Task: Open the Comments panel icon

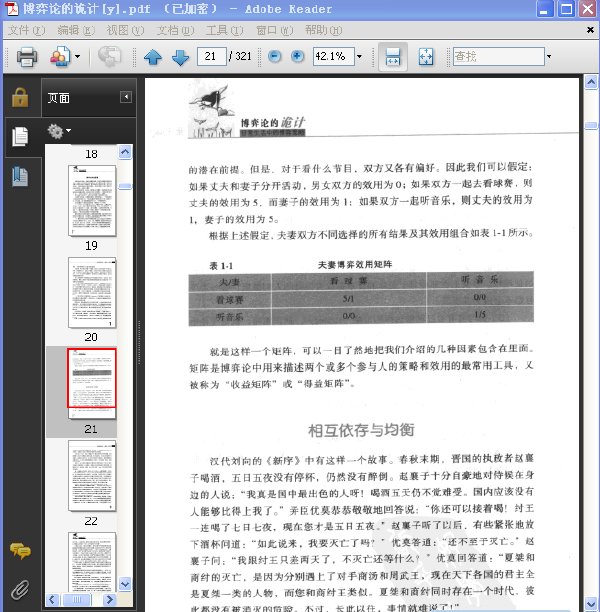Action: [20, 551]
